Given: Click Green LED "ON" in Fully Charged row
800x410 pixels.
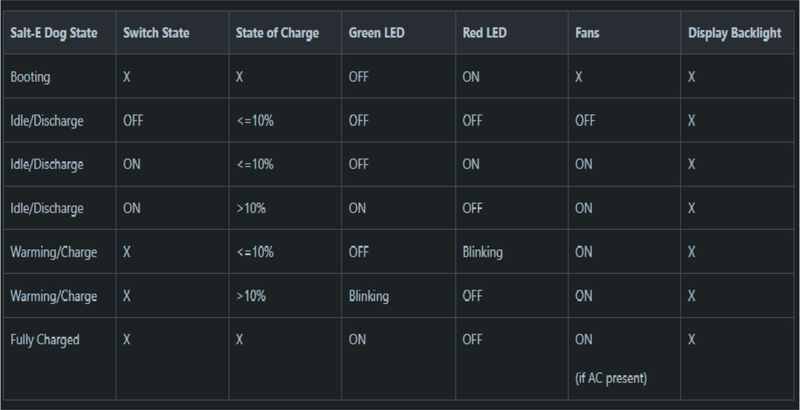Looking at the screenshot, I should (358, 340).
